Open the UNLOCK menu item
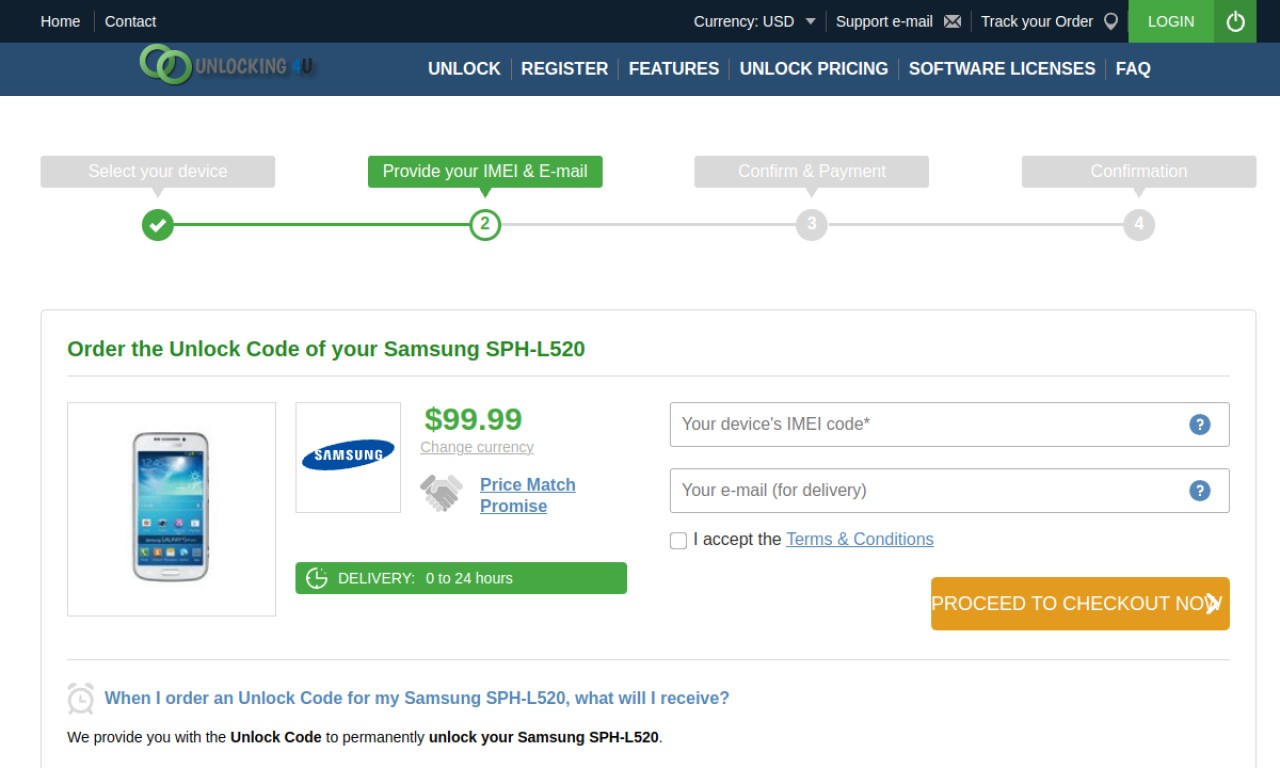 464,69
